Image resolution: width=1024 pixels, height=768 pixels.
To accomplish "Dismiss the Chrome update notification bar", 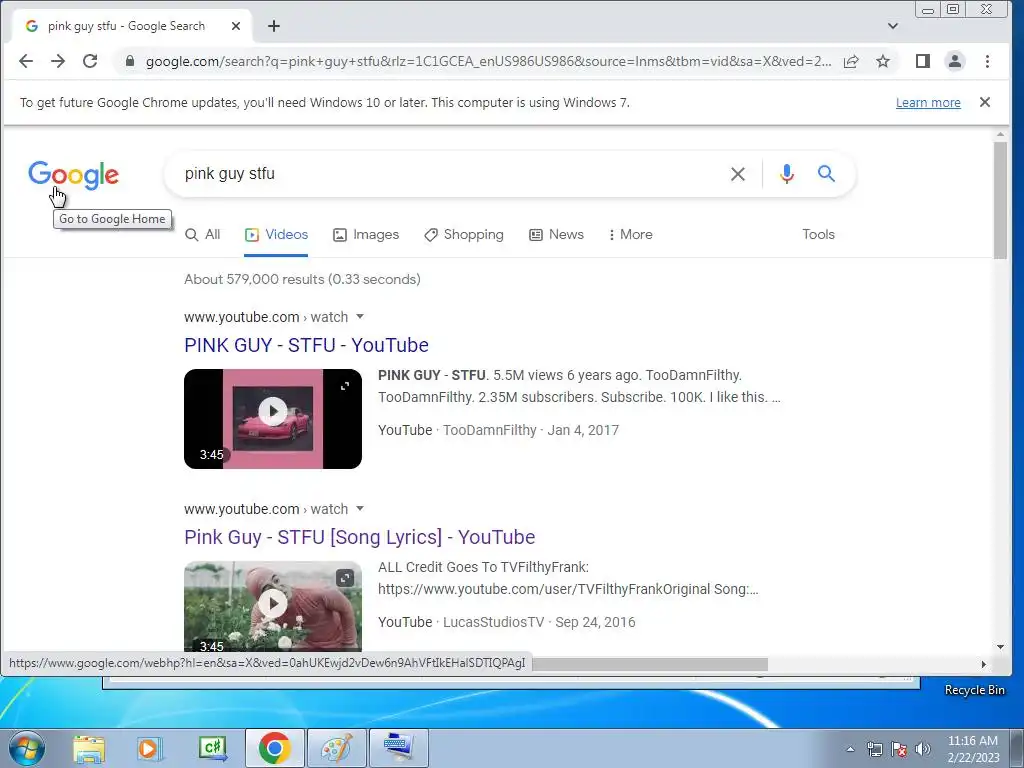I will [x=985, y=102].
